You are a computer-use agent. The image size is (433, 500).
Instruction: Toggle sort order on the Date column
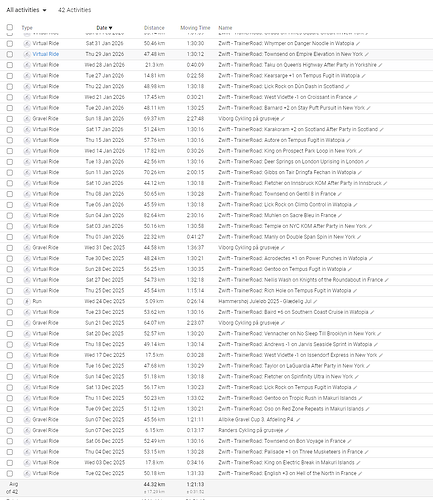click(104, 28)
